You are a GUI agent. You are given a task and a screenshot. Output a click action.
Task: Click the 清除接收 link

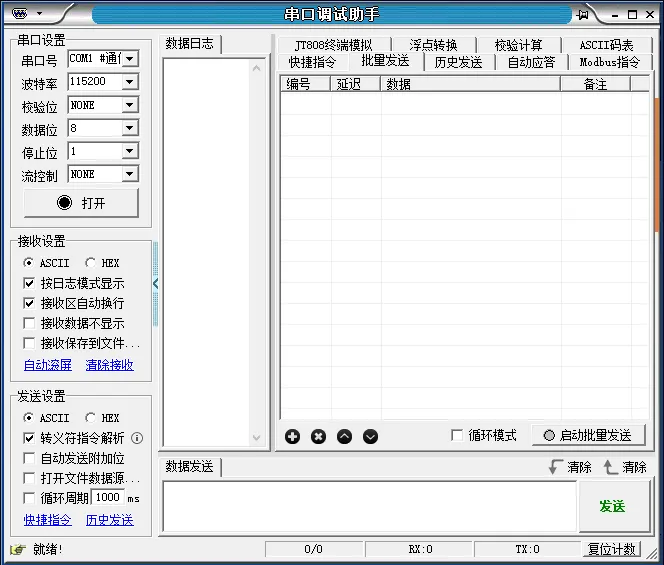pyautogui.click(x=109, y=365)
